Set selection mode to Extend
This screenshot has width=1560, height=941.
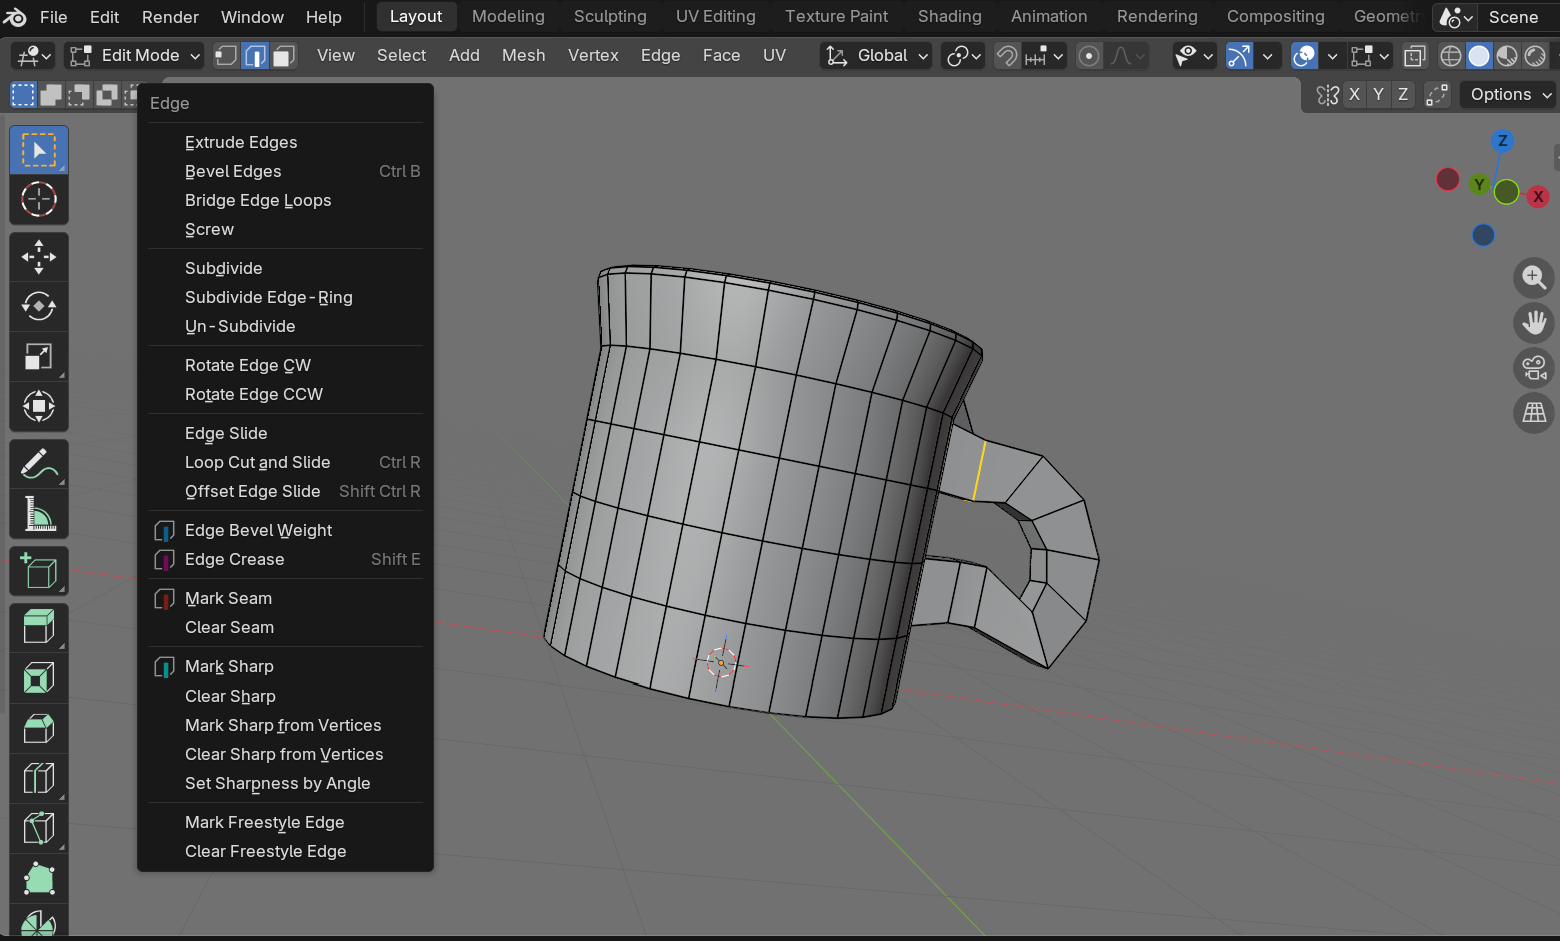point(51,95)
